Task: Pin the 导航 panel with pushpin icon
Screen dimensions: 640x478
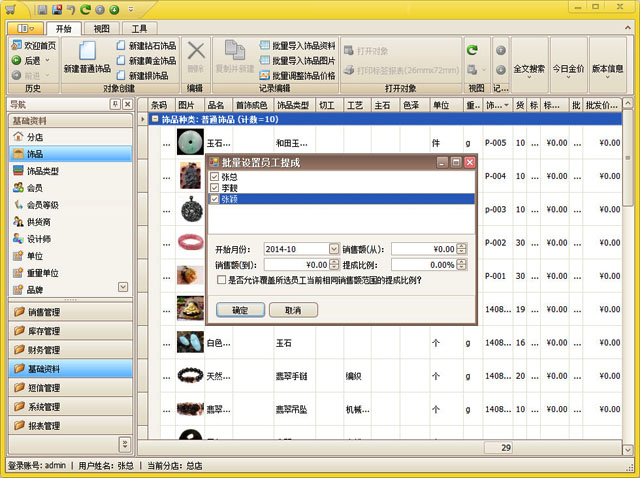Action: [x=115, y=104]
